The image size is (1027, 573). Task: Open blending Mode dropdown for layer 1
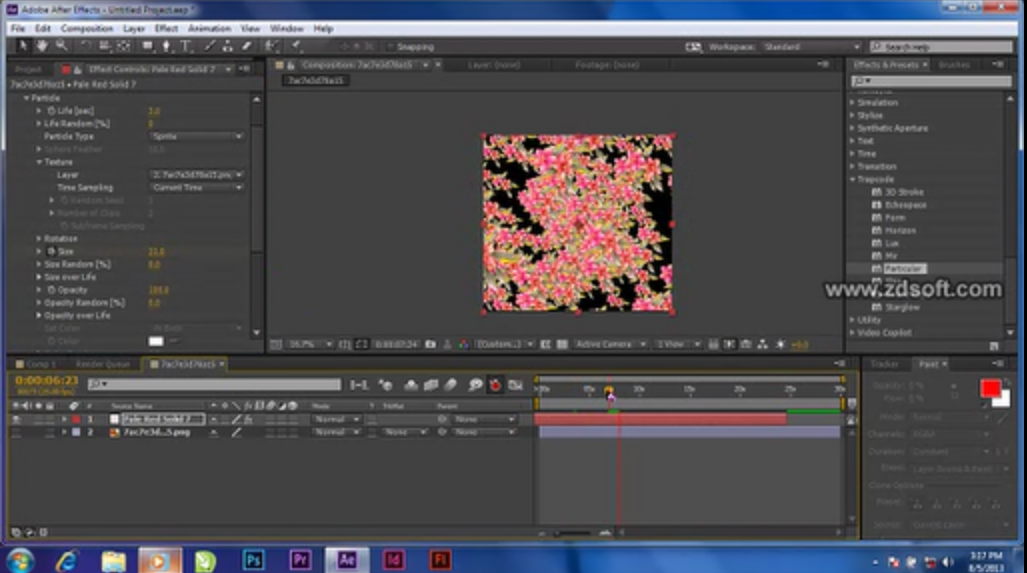pos(336,419)
